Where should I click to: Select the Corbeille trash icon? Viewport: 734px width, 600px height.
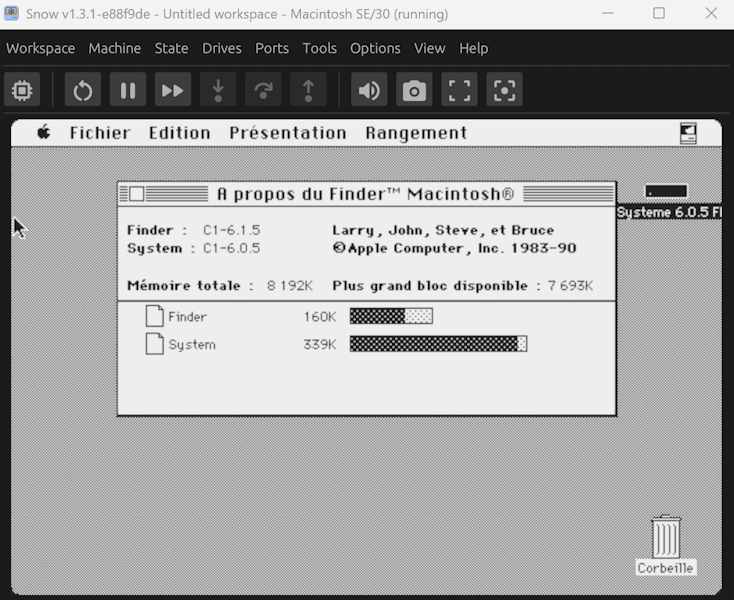[666, 536]
